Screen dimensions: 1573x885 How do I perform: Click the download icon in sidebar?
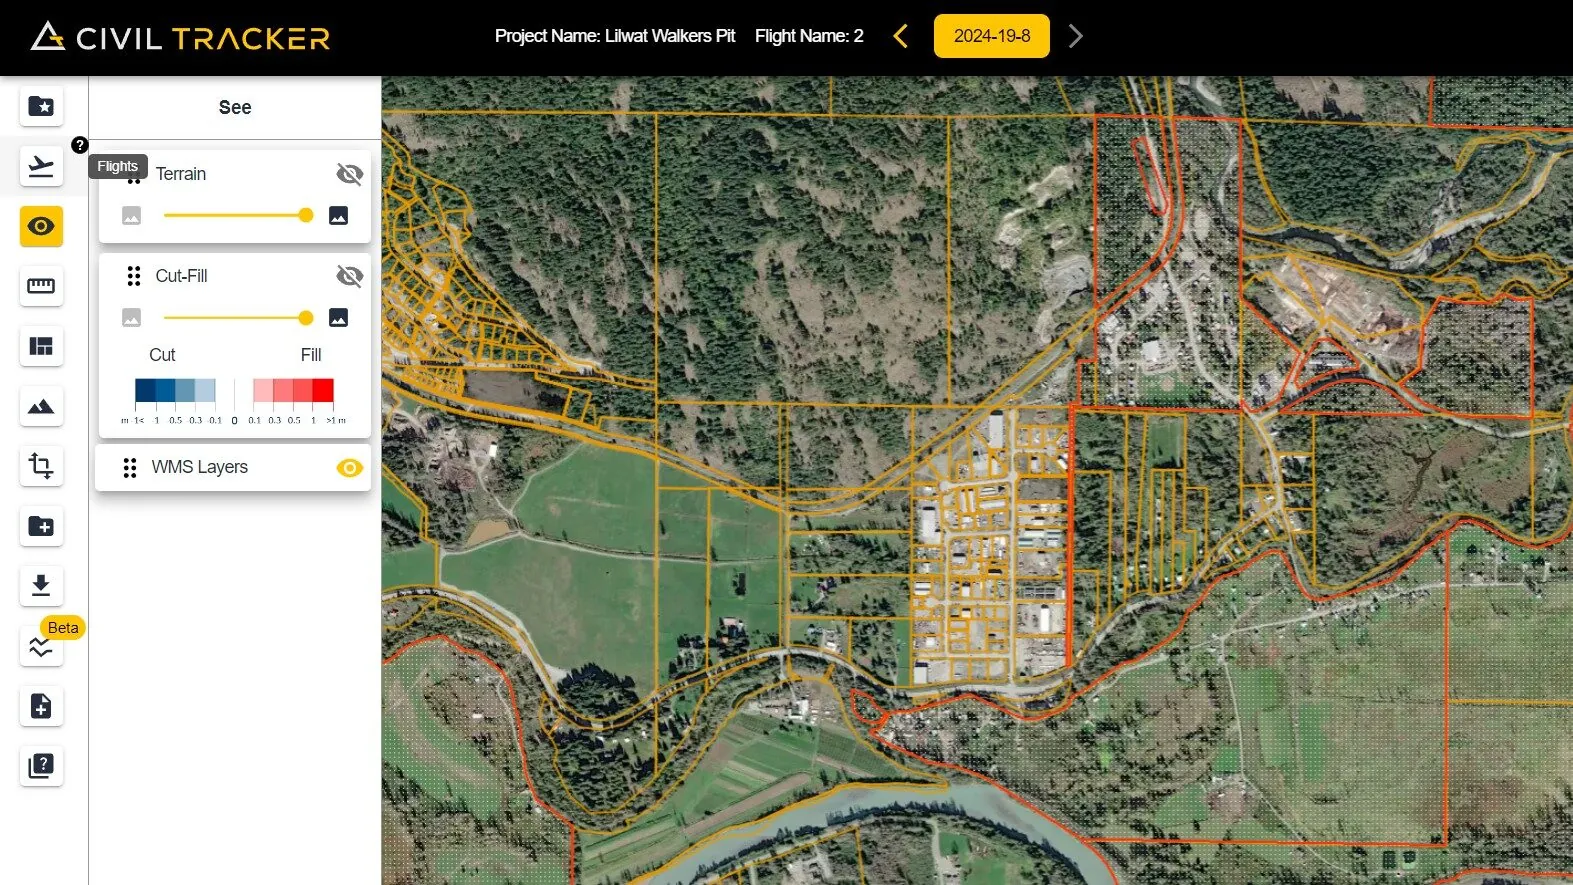pos(41,586)
